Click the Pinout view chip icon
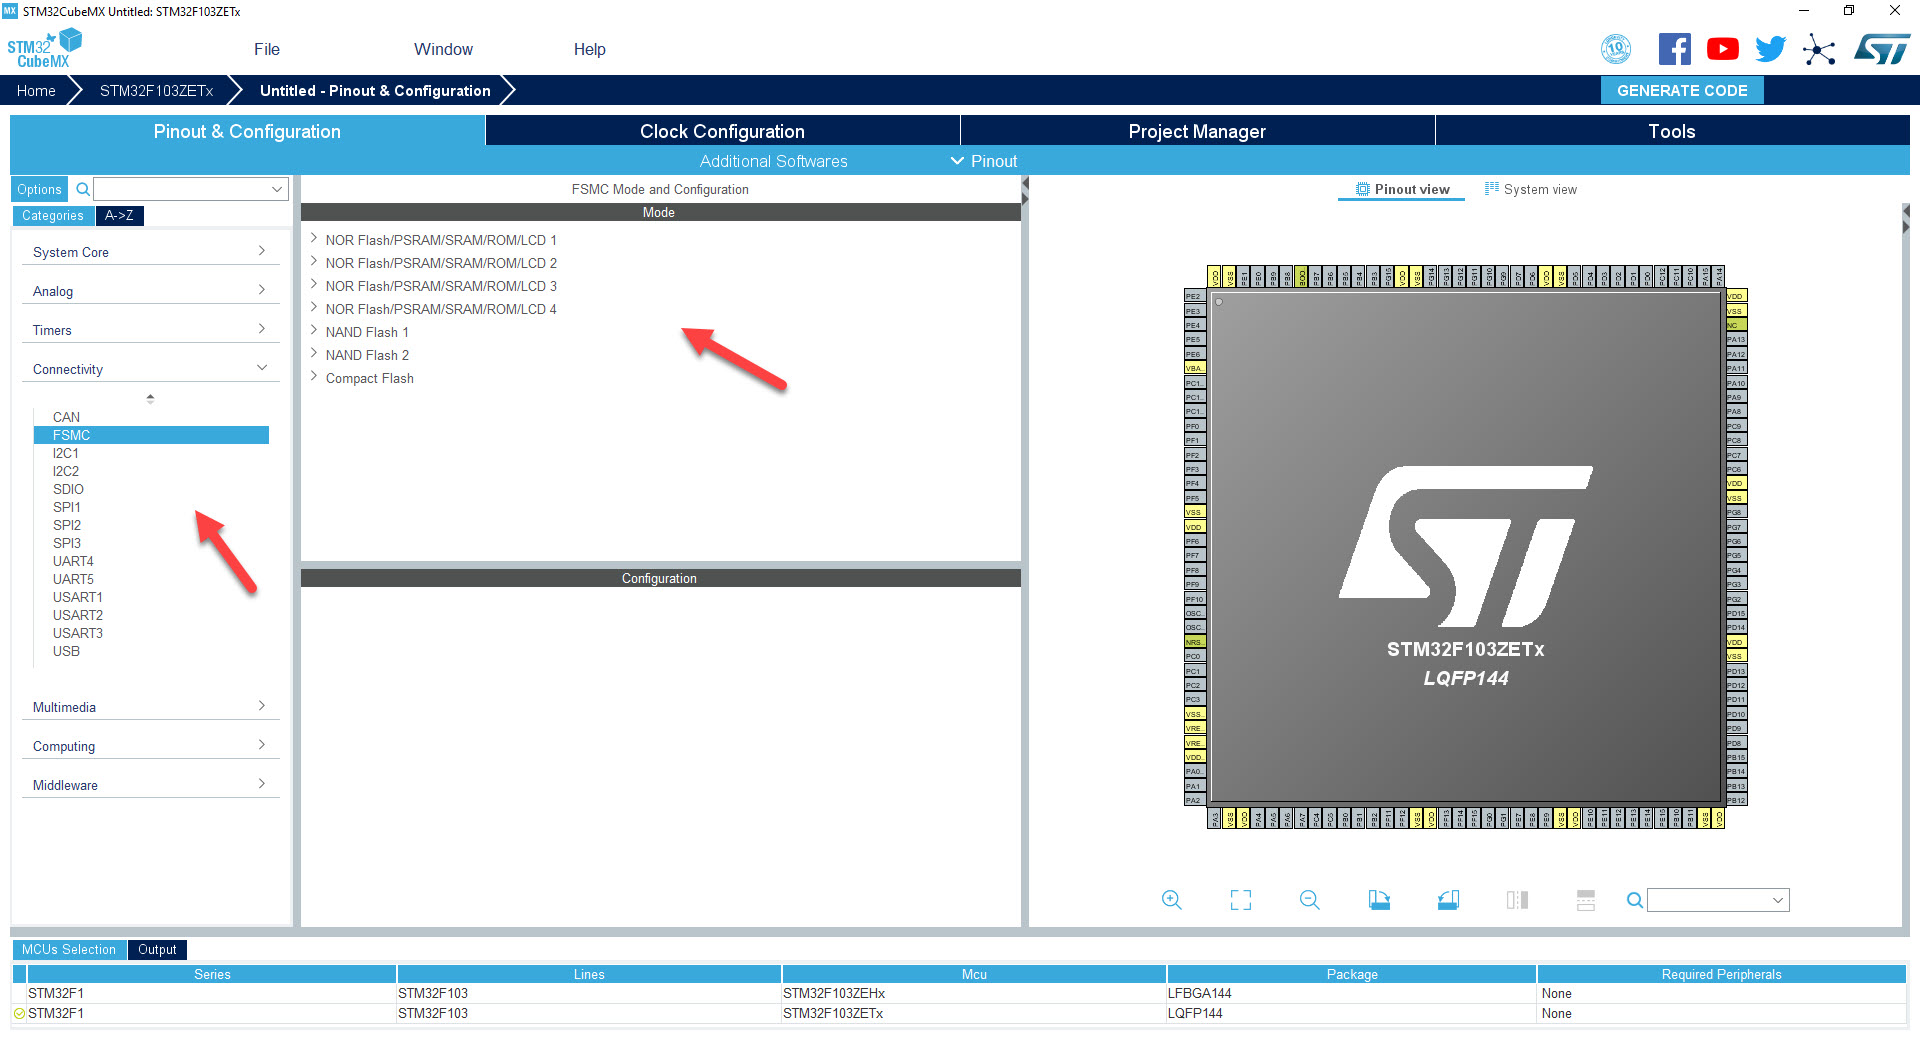This screenshot has height=1040, width=1920. (x=1362, y=189)
